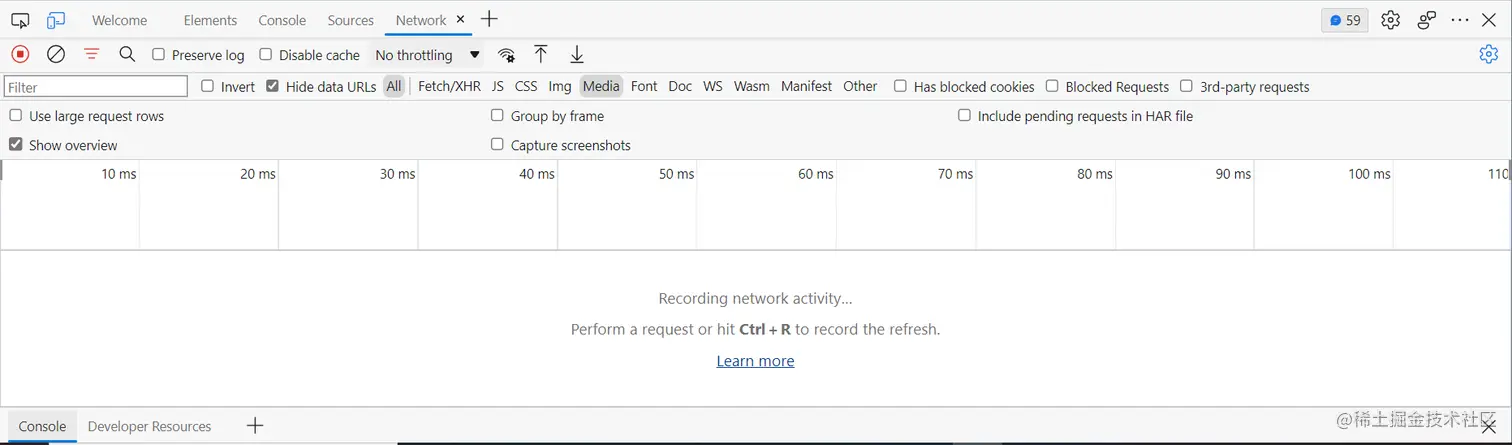Screen dimensions: 1512x445
Task: Open Network settings gear on right
Action: coord(1489,55)
